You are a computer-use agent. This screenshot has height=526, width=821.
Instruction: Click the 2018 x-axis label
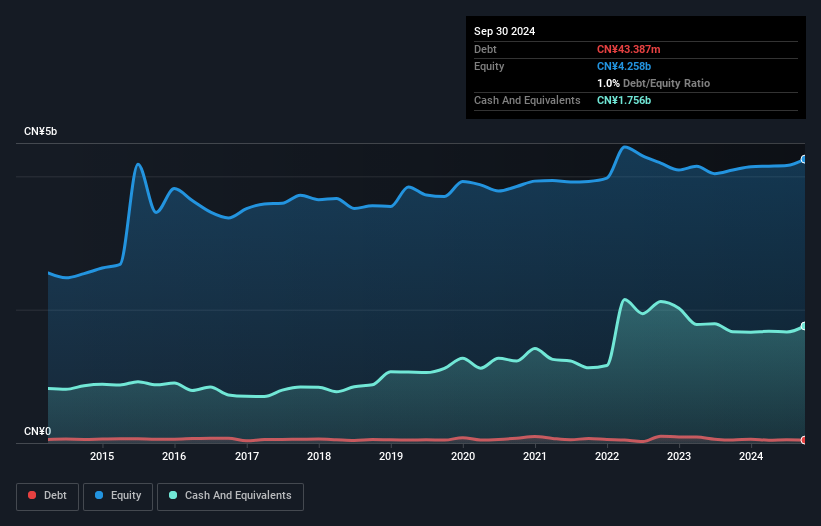(319, 456)
